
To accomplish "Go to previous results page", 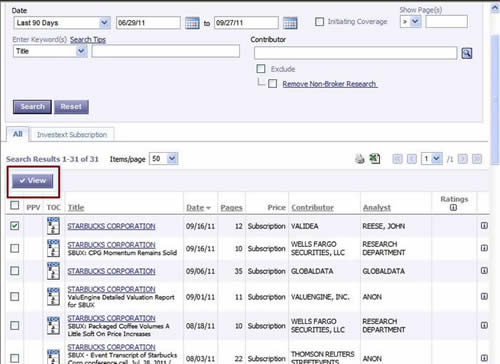I will pos(412,159).
